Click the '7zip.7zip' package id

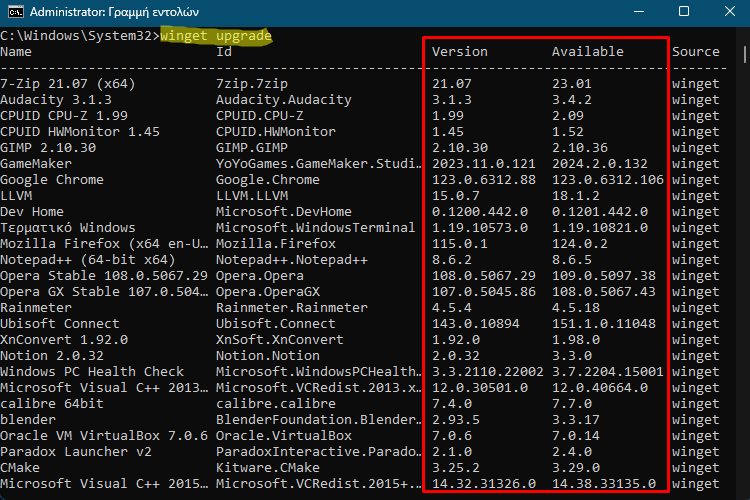coord(252,84)
